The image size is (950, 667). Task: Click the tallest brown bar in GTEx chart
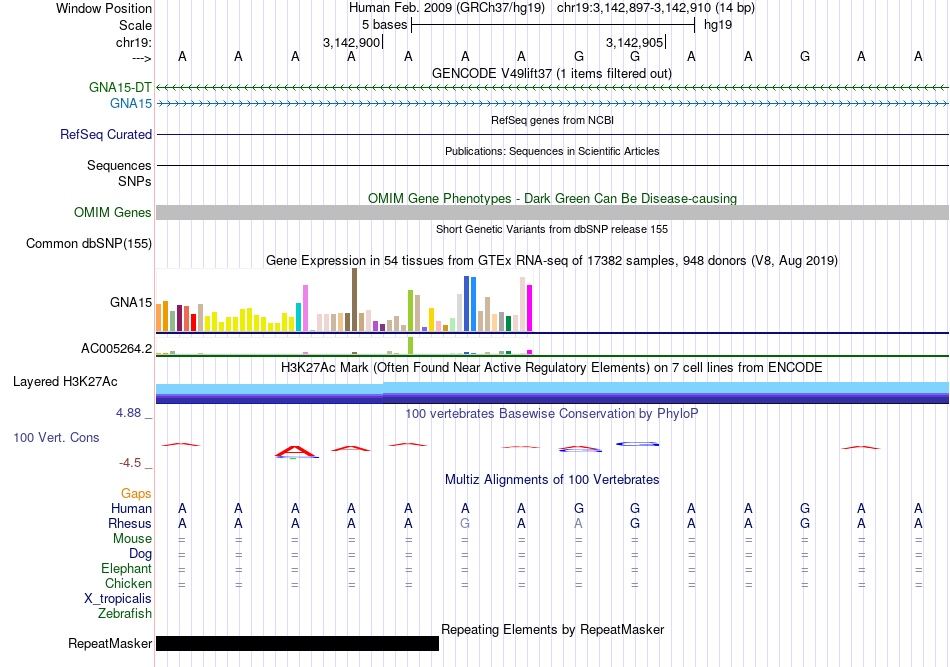point(354,300)
